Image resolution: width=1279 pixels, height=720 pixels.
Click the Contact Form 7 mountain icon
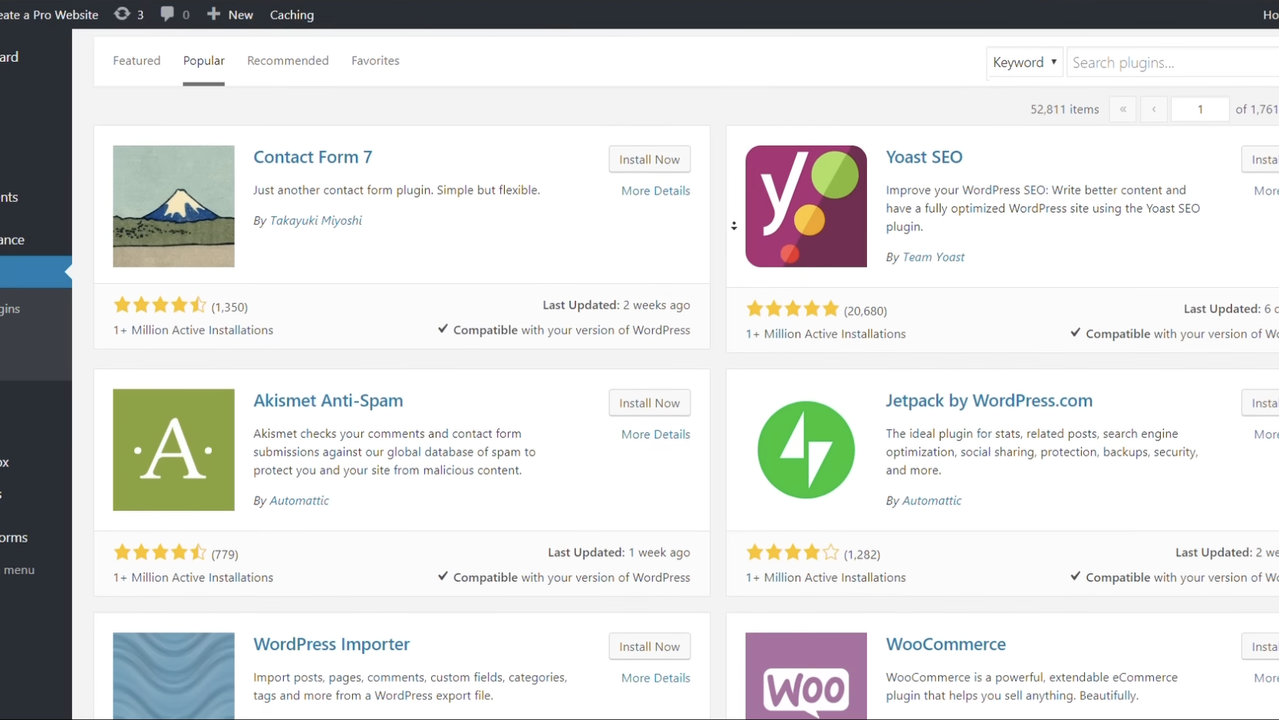pyautogui.click(x=173, y=206)
